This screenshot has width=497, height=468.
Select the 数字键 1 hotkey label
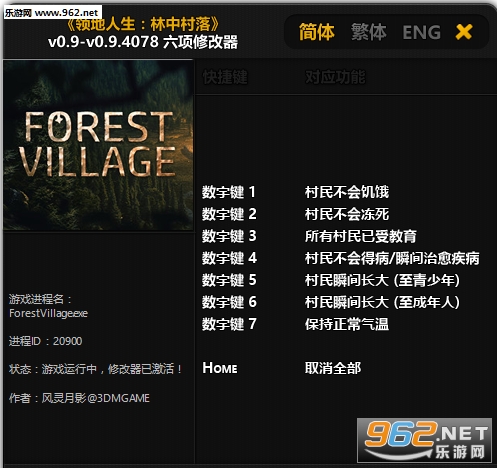click(229, 192)
